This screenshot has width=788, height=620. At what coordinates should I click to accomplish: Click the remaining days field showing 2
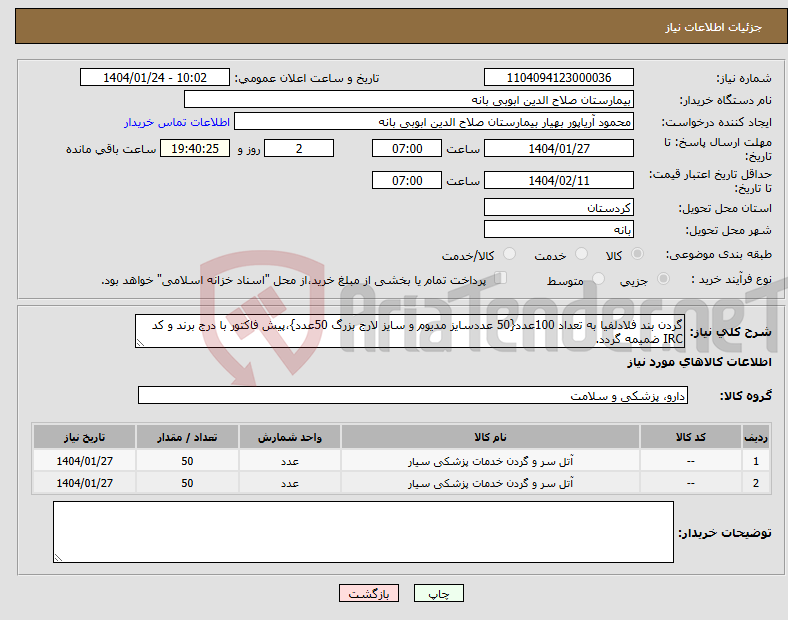[299, 148]
